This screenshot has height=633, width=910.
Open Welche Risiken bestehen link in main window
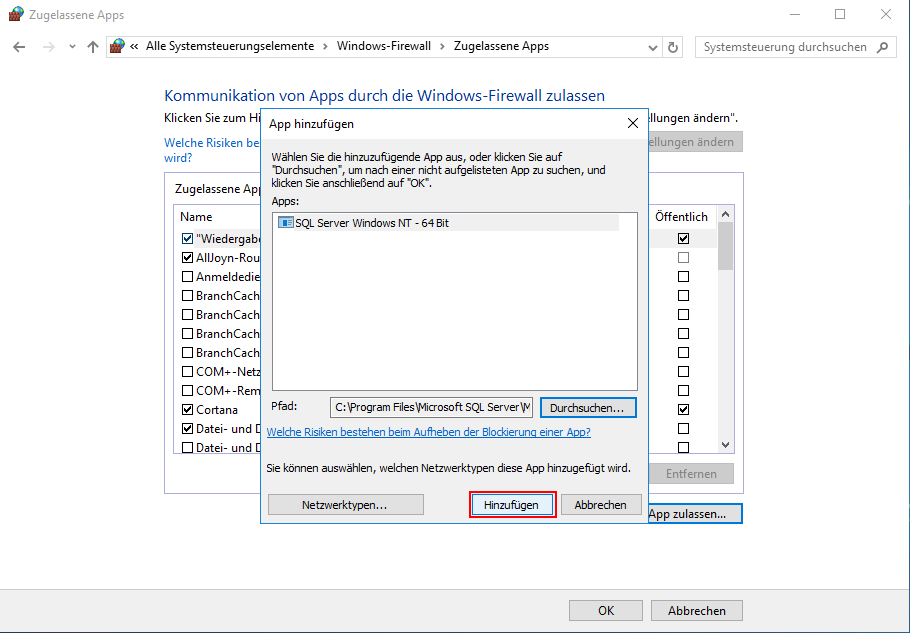click(212, 150)
